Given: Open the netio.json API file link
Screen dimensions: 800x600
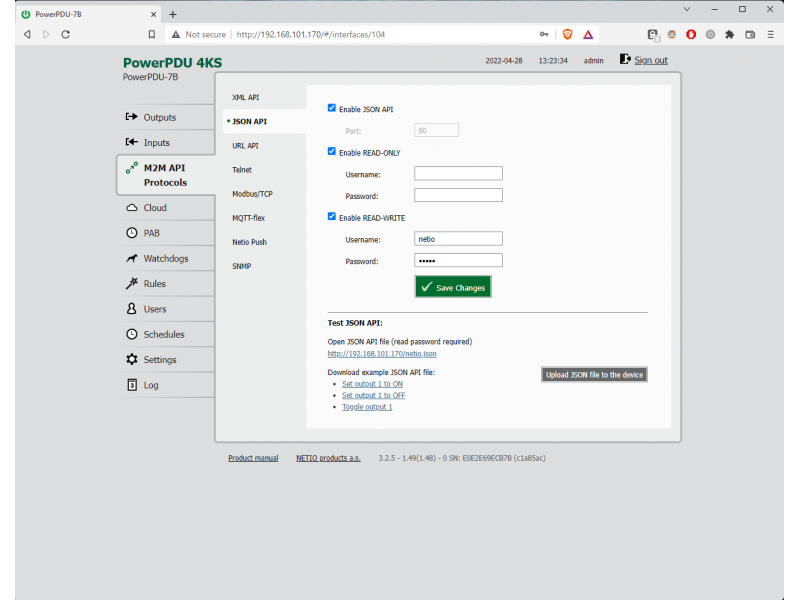Looking at the screenshot, I should click(x=382, y=354).
